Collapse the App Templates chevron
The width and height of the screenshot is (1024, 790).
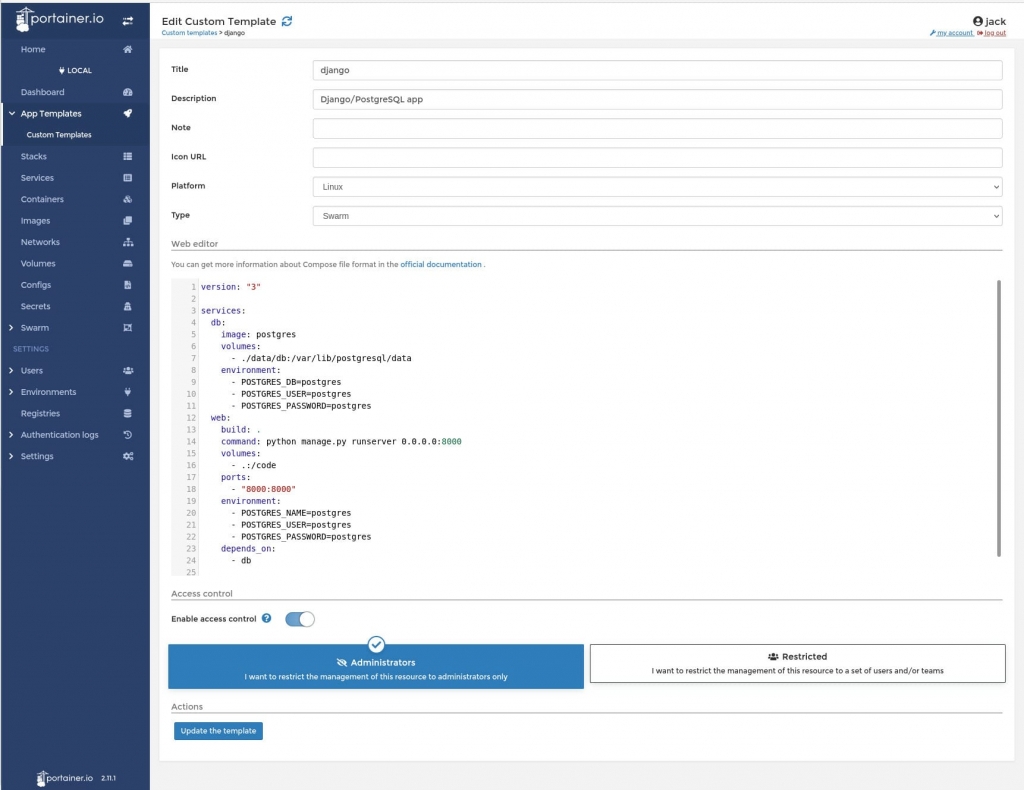point(12,114)
